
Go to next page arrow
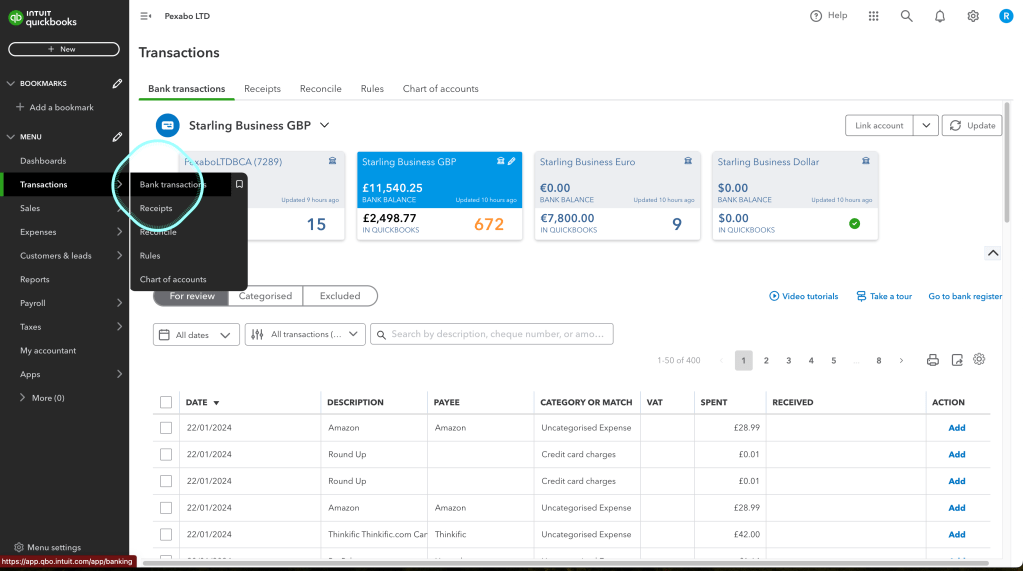coord(902,361)
